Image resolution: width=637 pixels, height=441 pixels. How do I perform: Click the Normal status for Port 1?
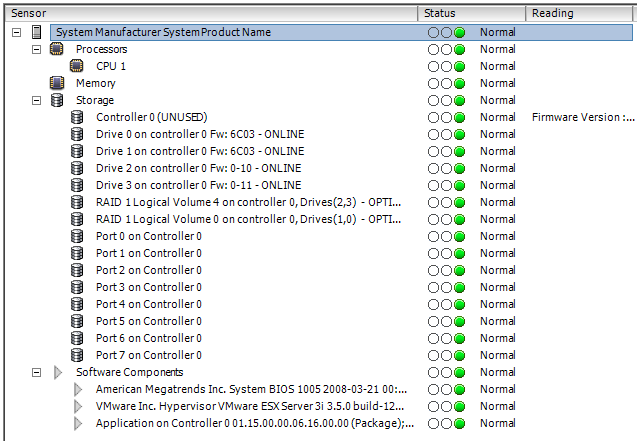coord(498,253)
